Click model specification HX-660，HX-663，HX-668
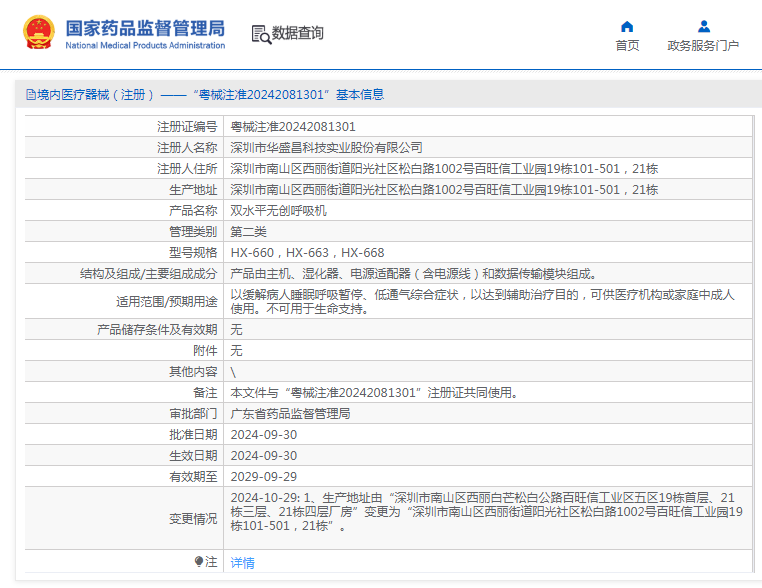Image resolution: width=762 pixels, height=588 pixels. click(307, 253)
